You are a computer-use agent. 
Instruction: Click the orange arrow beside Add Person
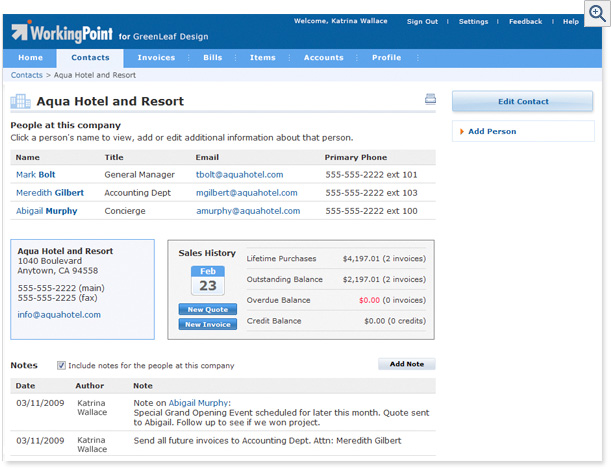[x=462, y=132]
